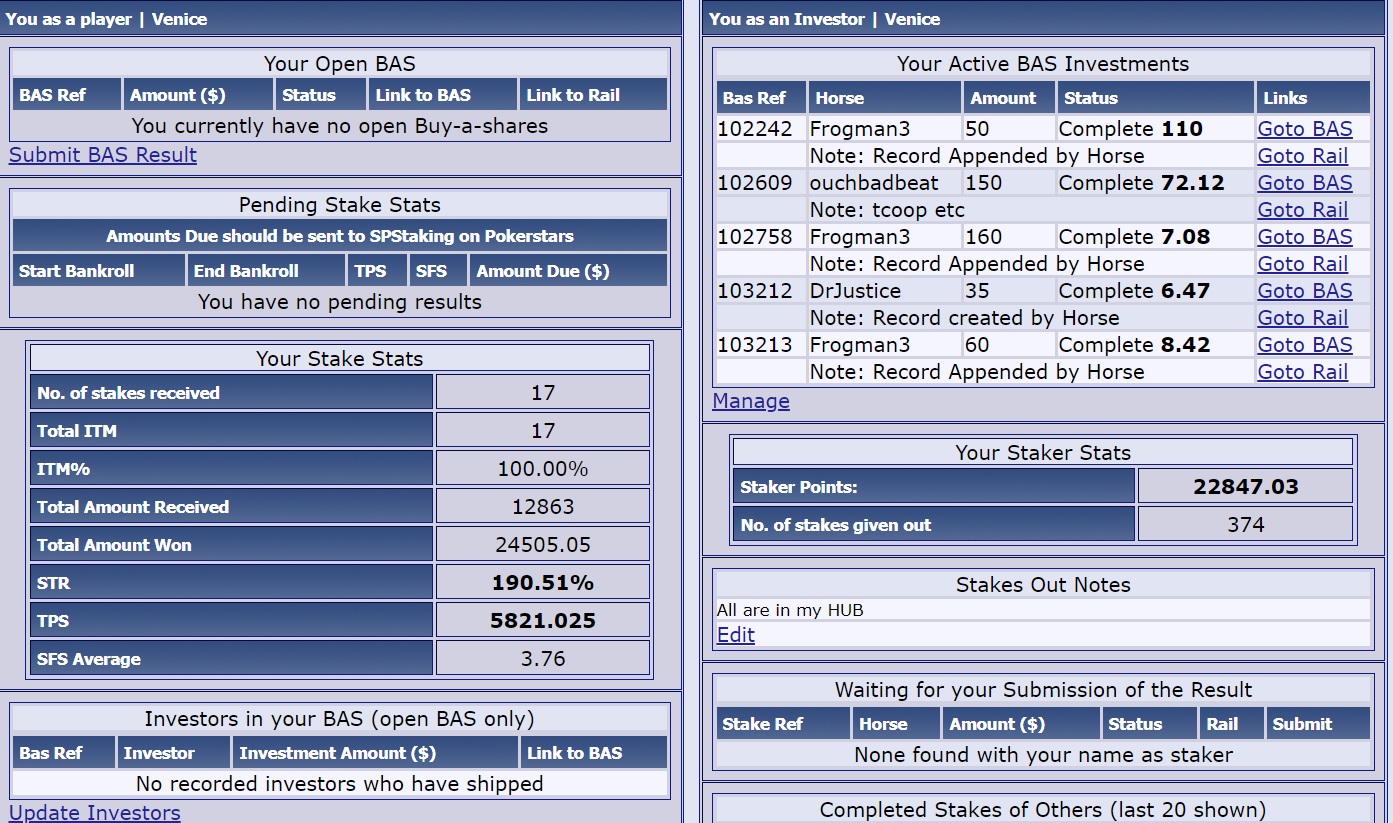
Task: Go to BAS for ouchbadbeat stake 102609
Action: [x=1304, y=183]
